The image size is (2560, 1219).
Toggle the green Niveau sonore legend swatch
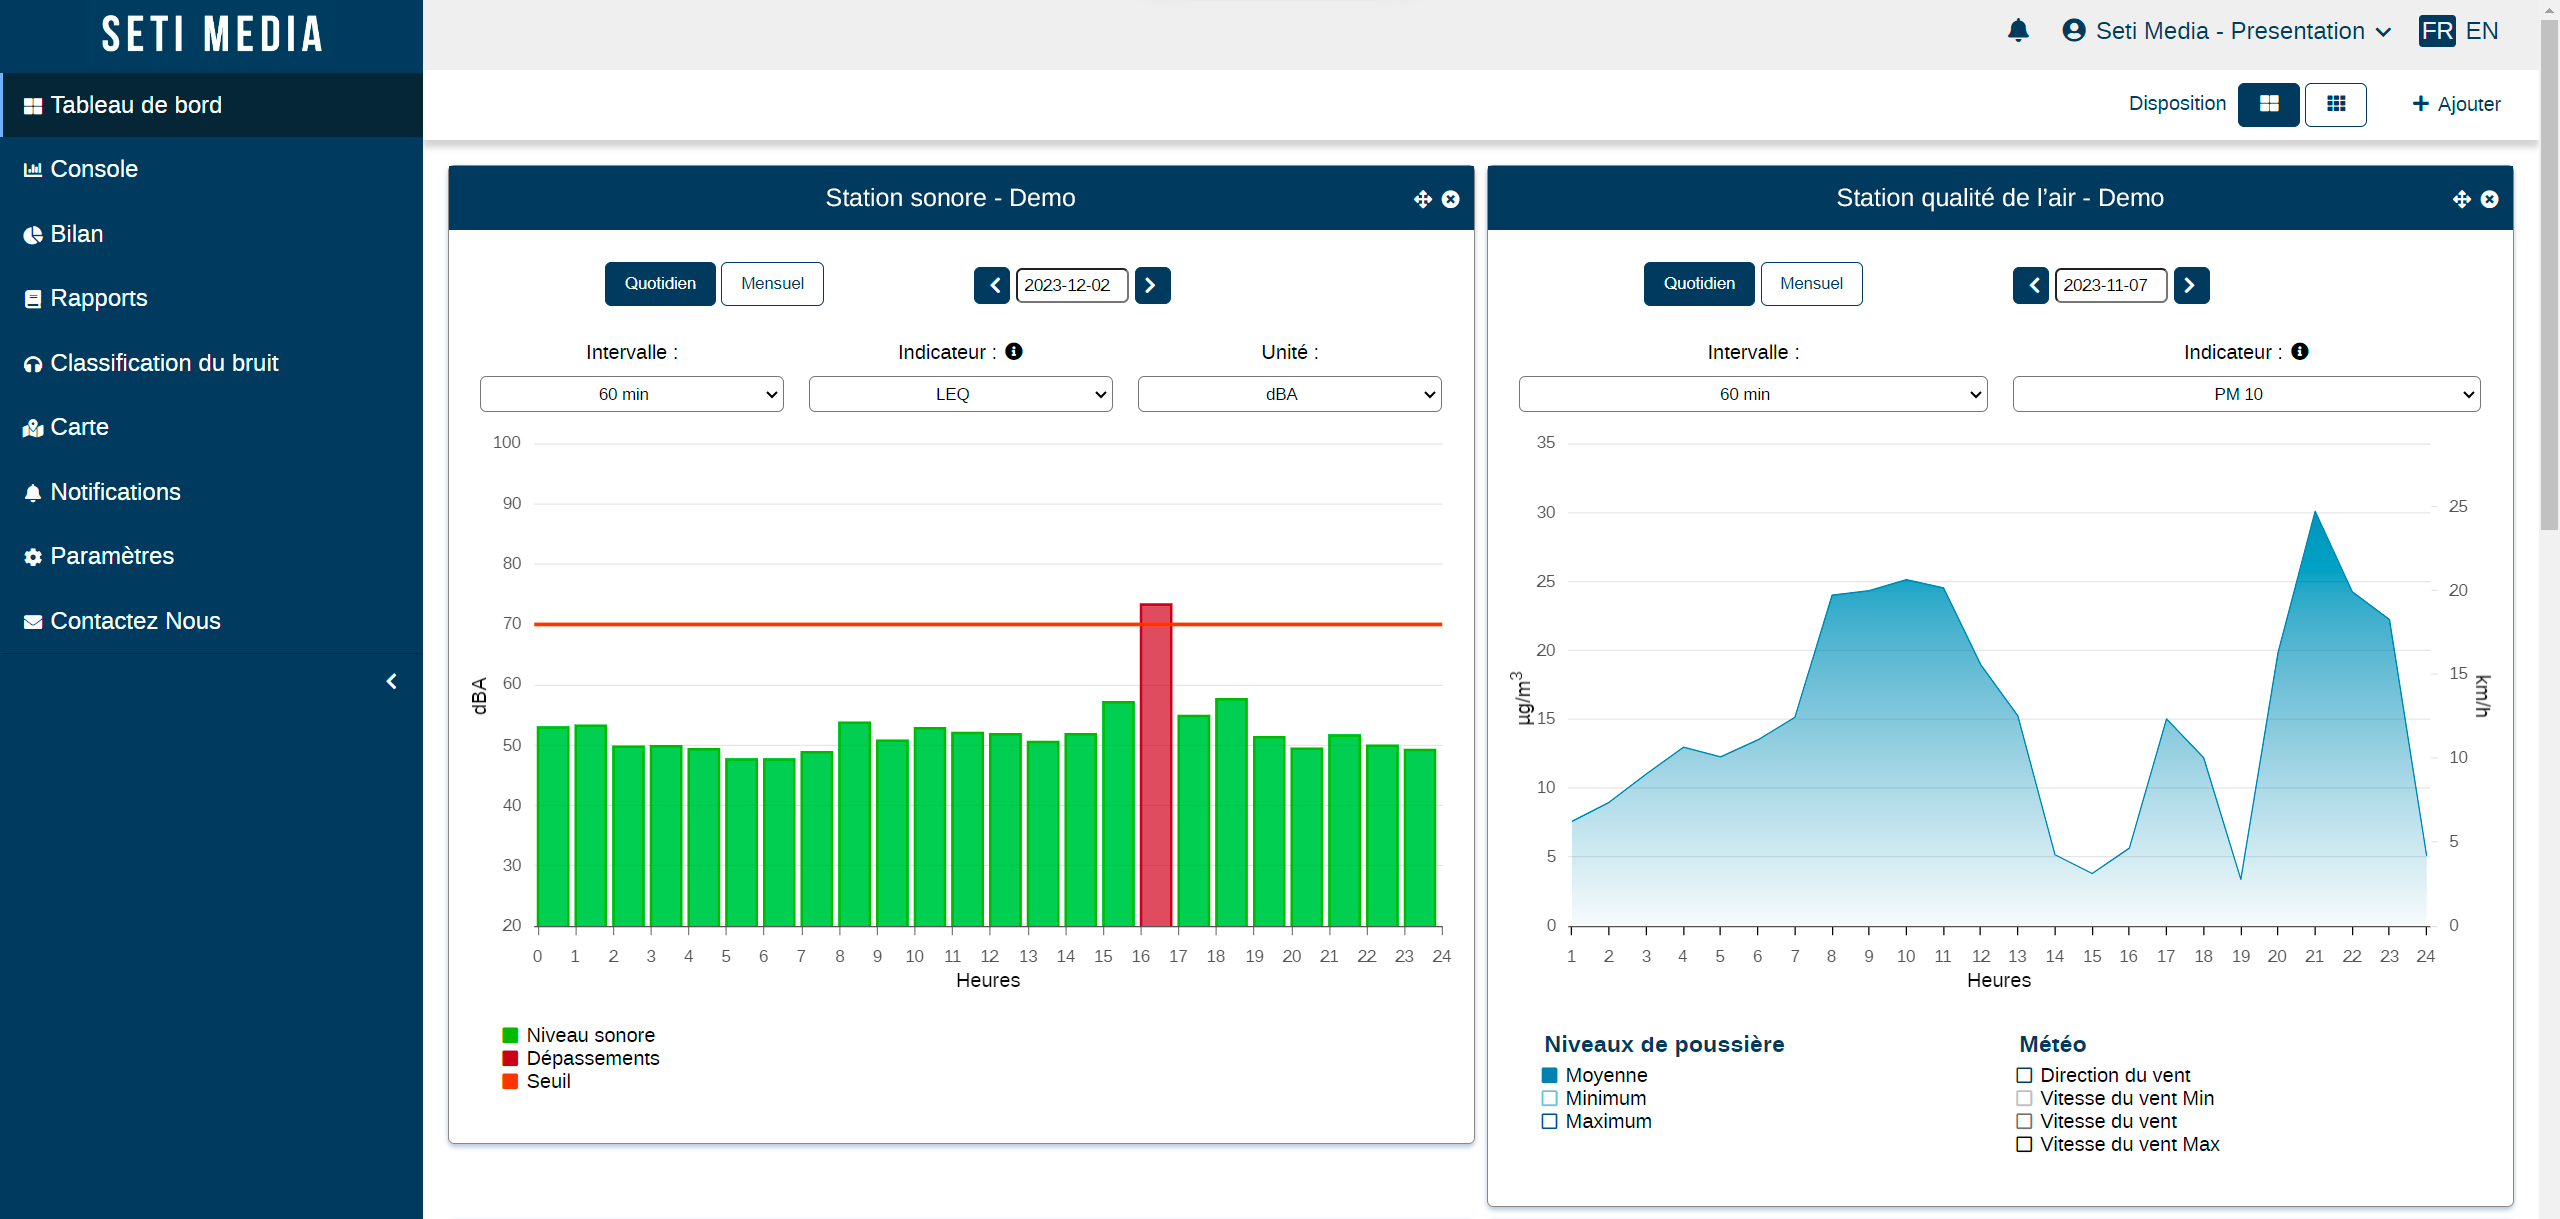coord(510,1035)
